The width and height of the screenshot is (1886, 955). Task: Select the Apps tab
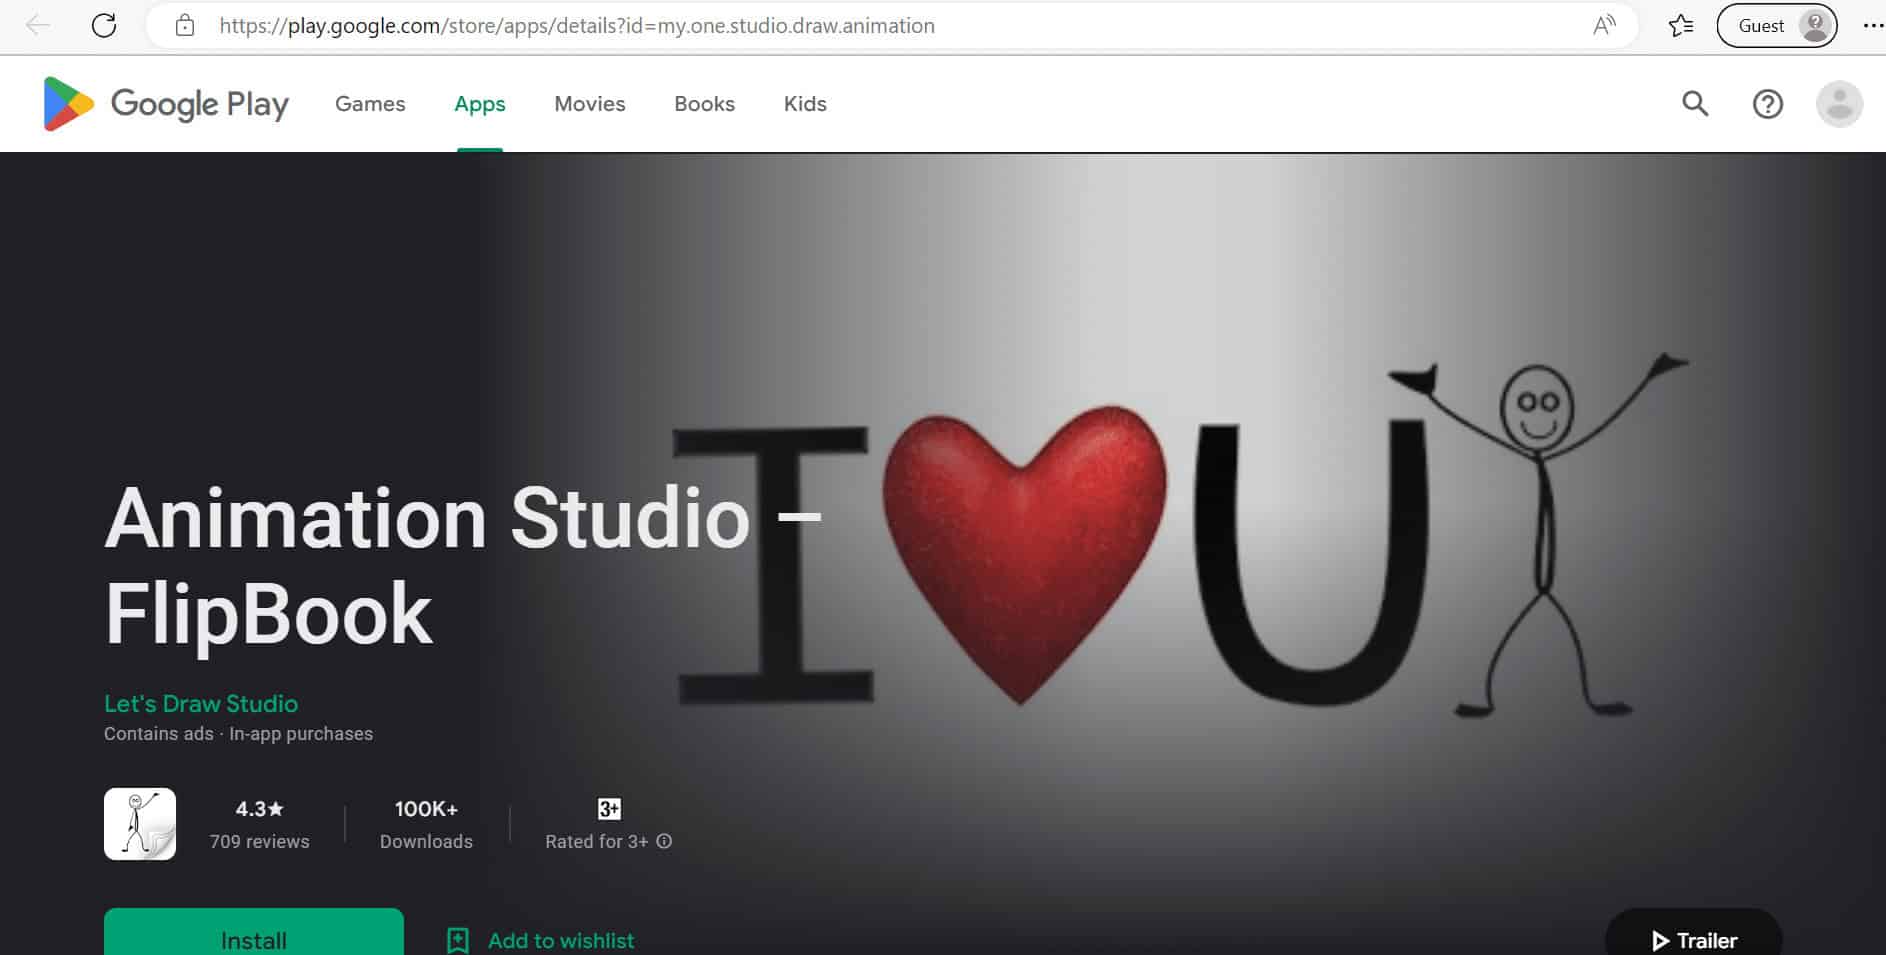point(480,104)
